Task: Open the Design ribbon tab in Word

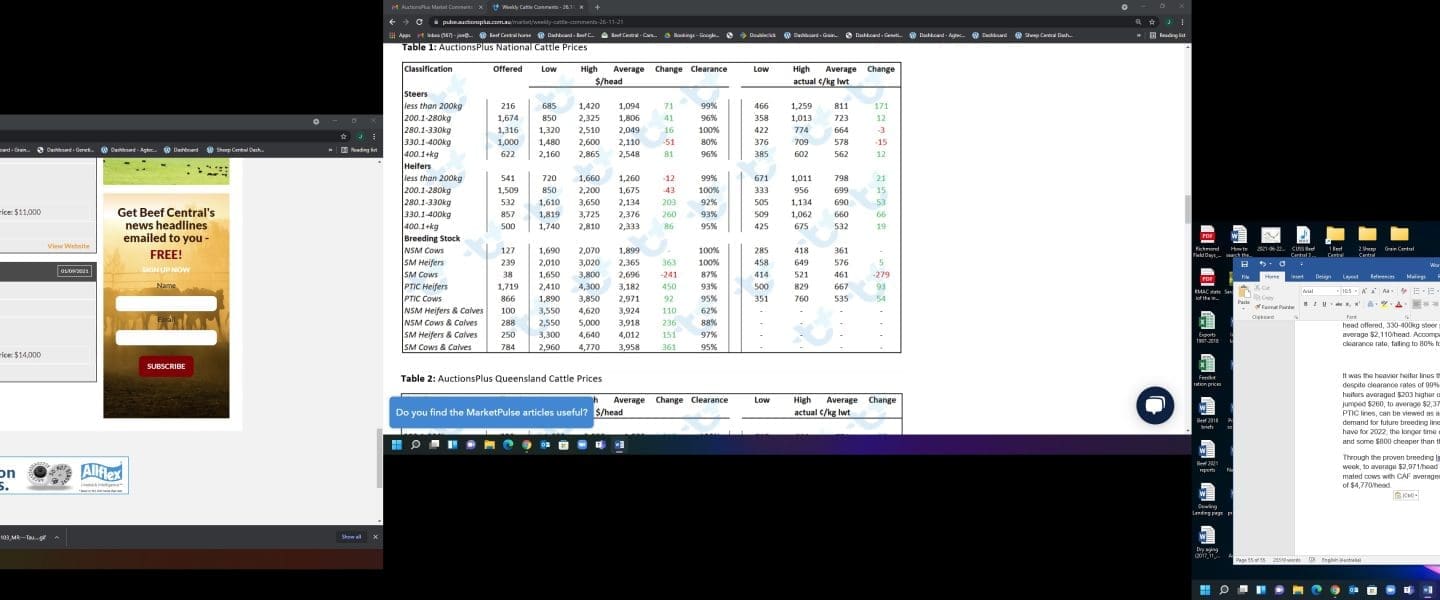Action: click(x=1323, y=276)
